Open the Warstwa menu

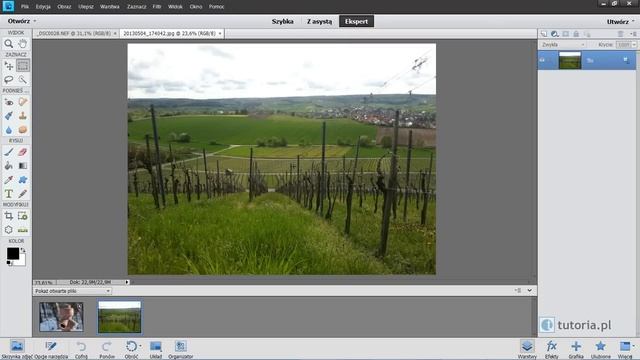[110, 7]
